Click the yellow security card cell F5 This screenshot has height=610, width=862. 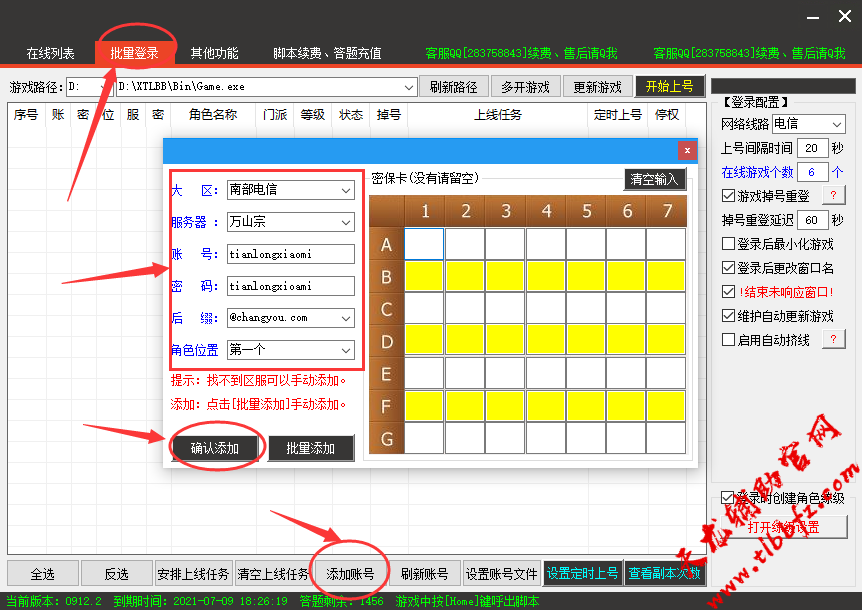click(x=585, y=406)
